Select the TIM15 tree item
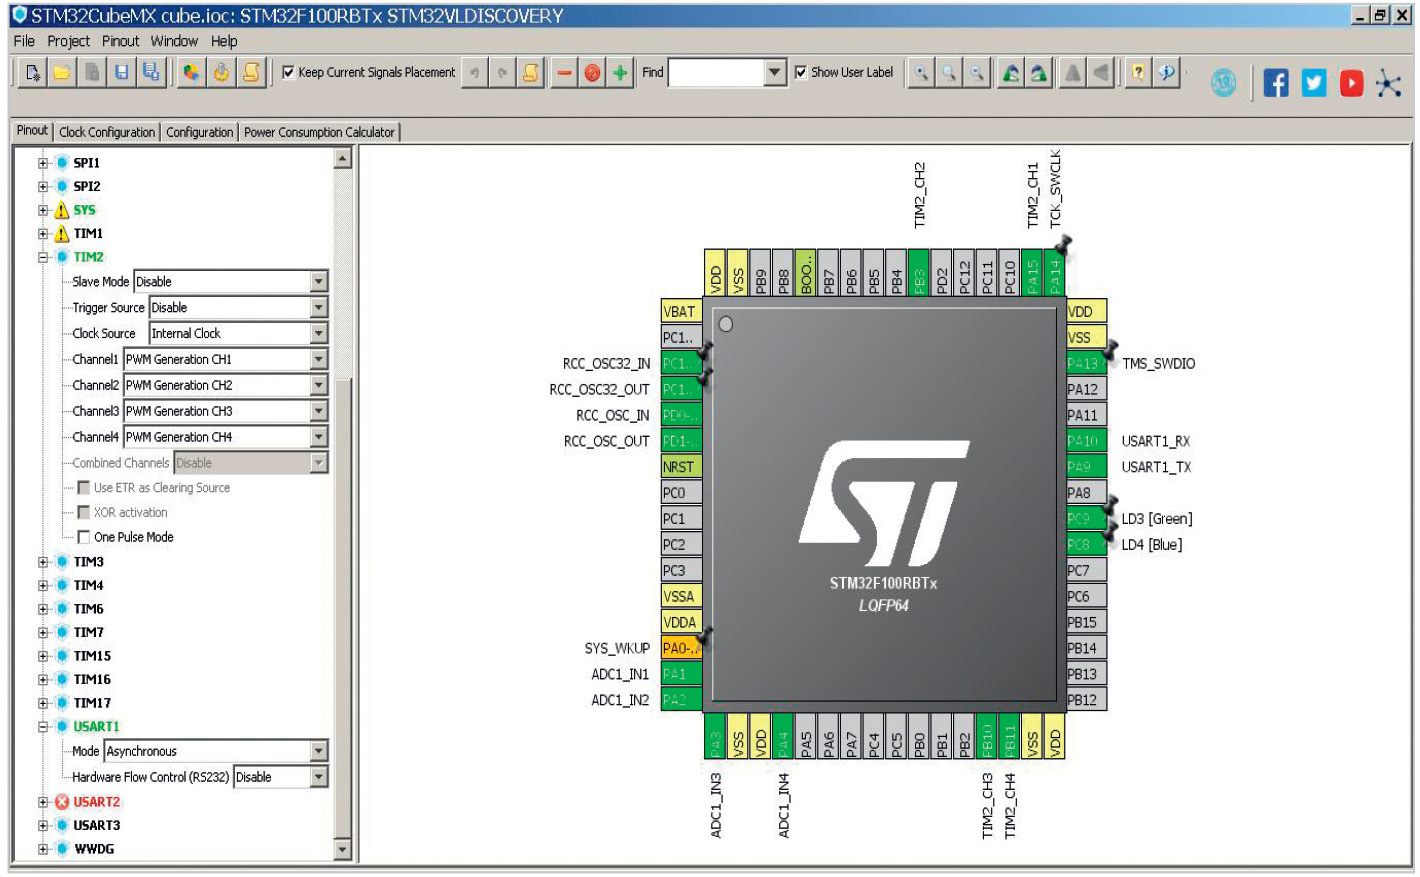 click(x=92, y=656)
